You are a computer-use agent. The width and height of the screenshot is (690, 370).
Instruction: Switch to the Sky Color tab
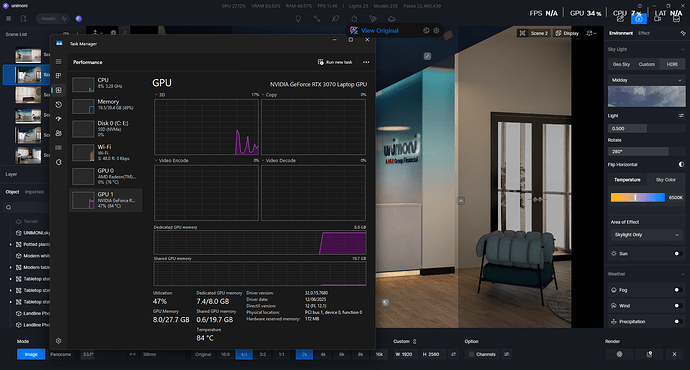(665, 180)
